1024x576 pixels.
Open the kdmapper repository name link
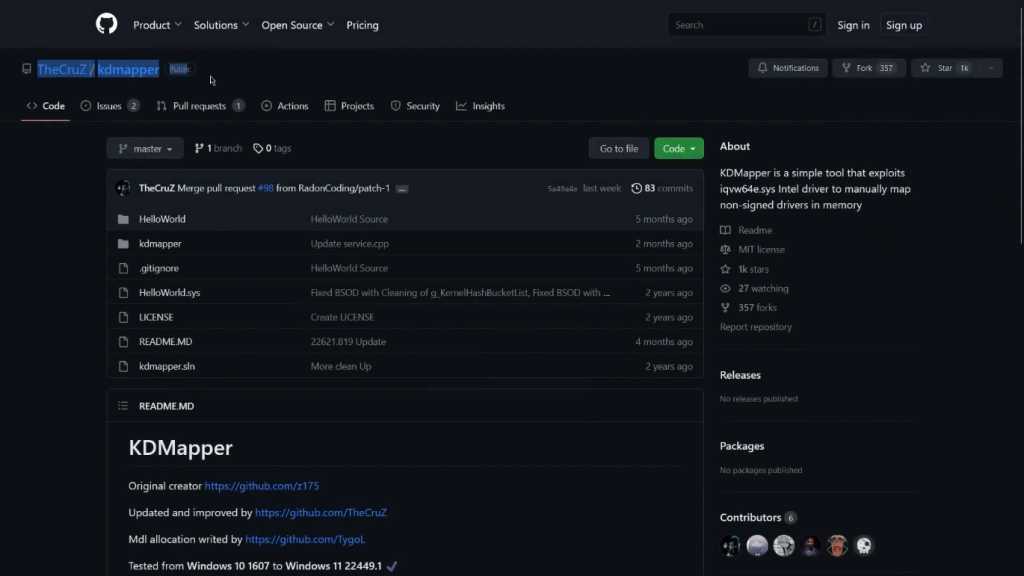[x=128, y=69]
